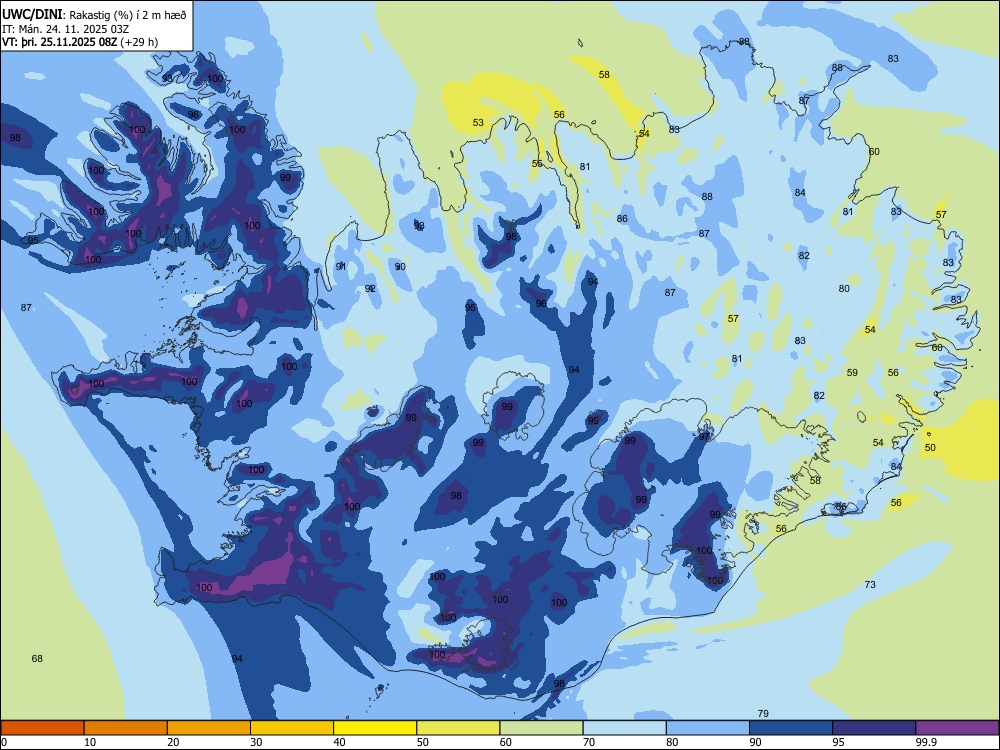The height and width of the screenshot is (750, 1000).
Task: Click the orange 10–20 legend swatch
Action: point(126,728)
